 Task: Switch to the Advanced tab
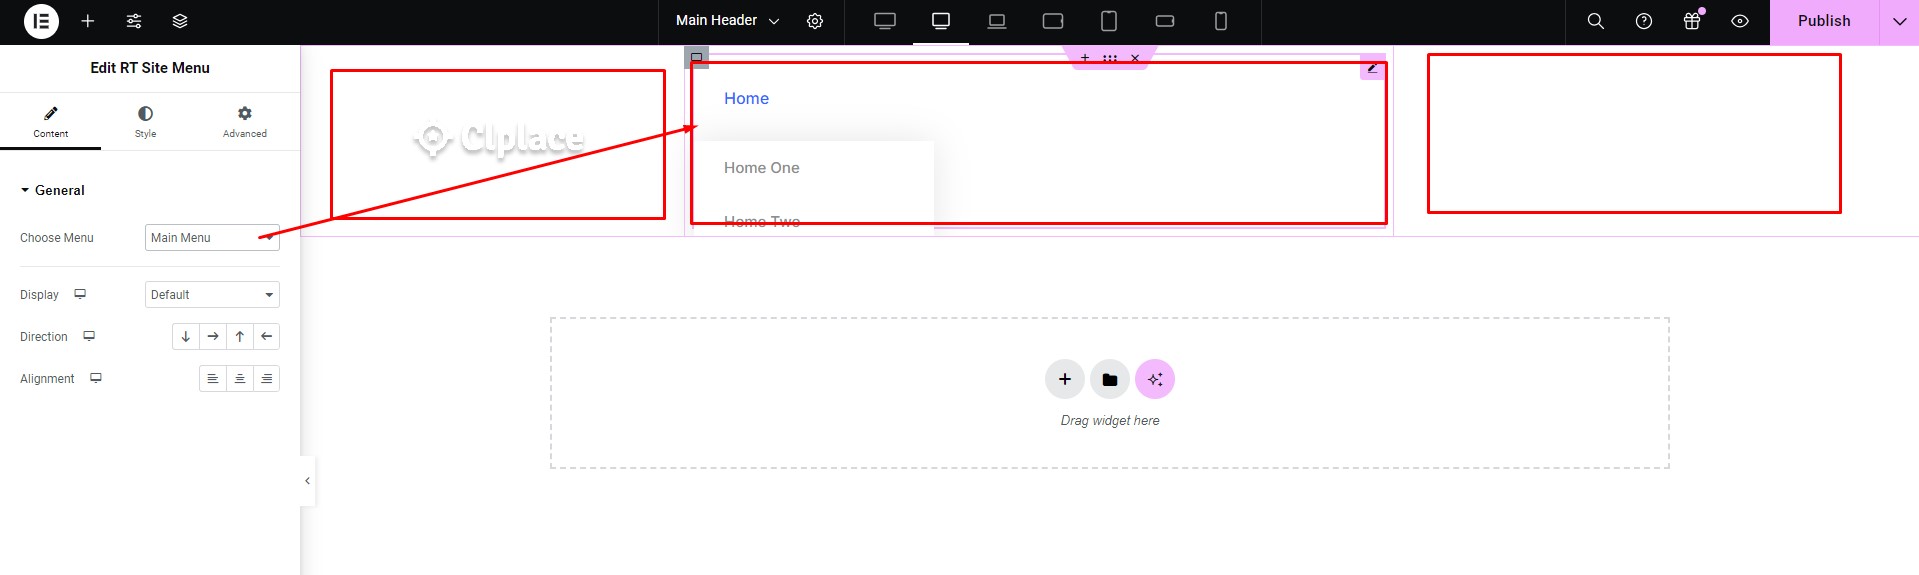pyautogui.click(x=245, y=121)
